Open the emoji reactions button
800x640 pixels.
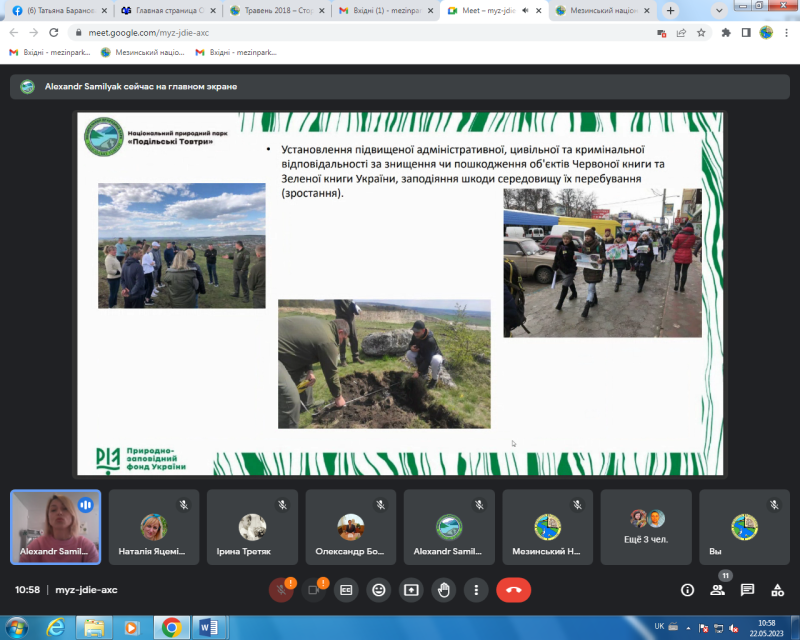378,590
